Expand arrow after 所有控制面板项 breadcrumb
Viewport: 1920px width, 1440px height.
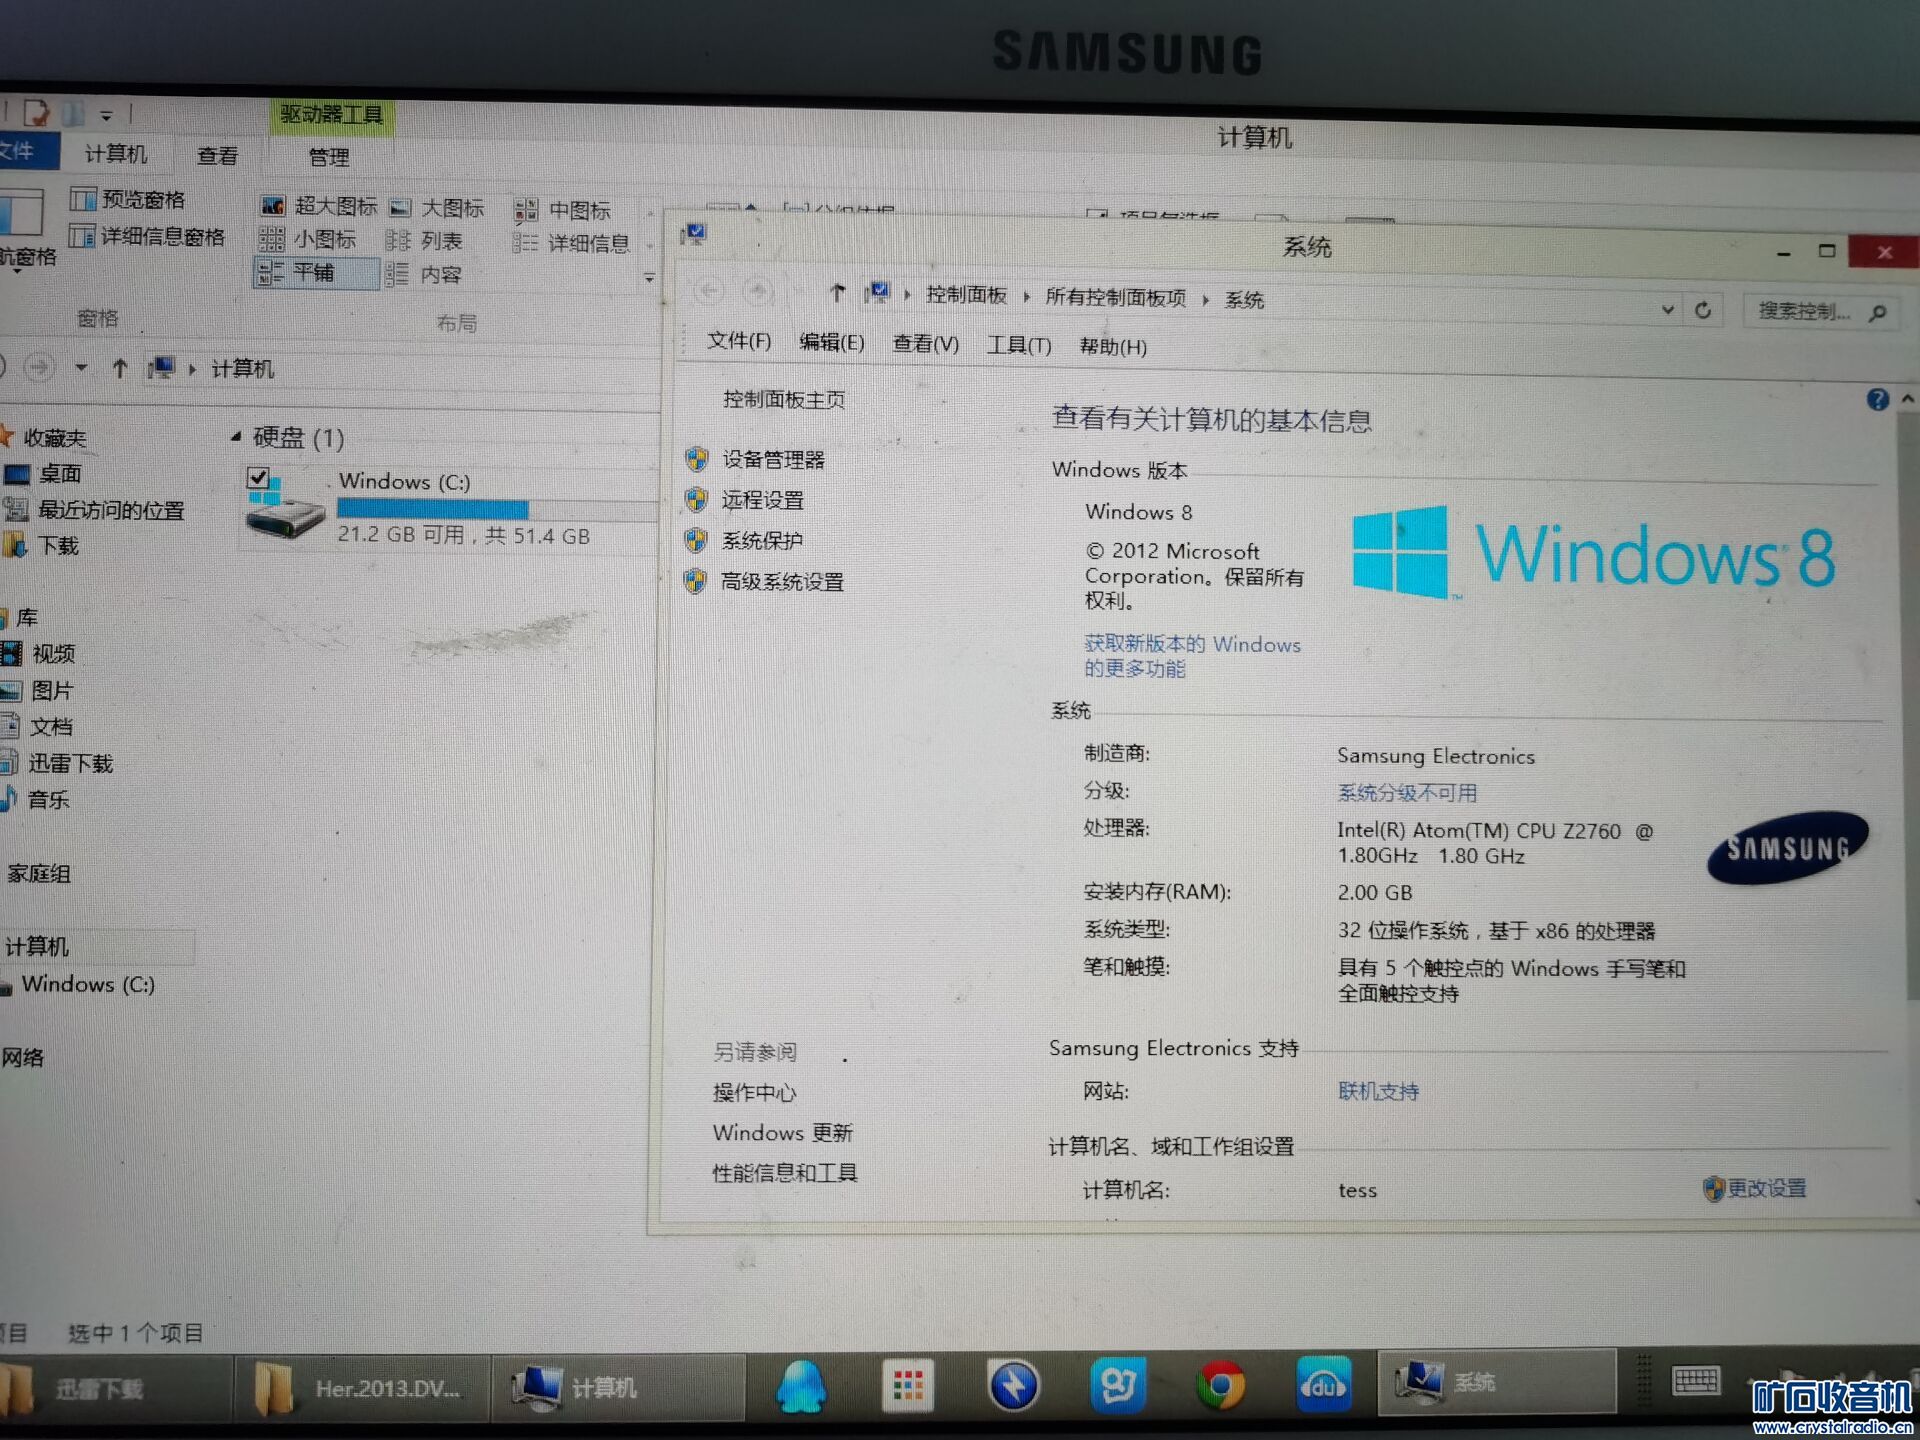[1206, 299]
